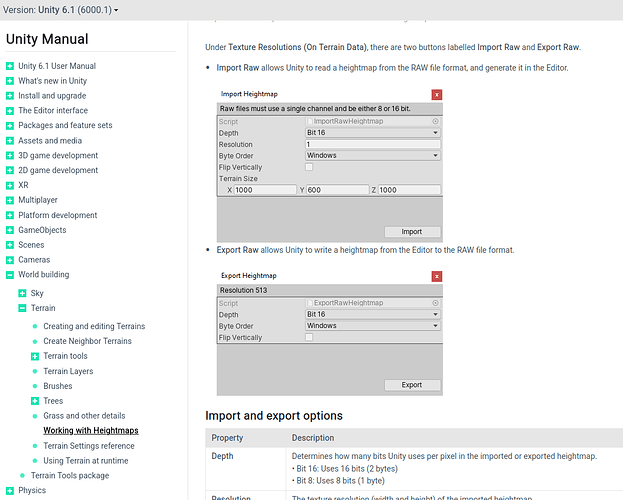Click the Depth property table cell
Image resolution: width=623 pixels, height=500 pixels.
pyautogui.click(x=246, y=469)
